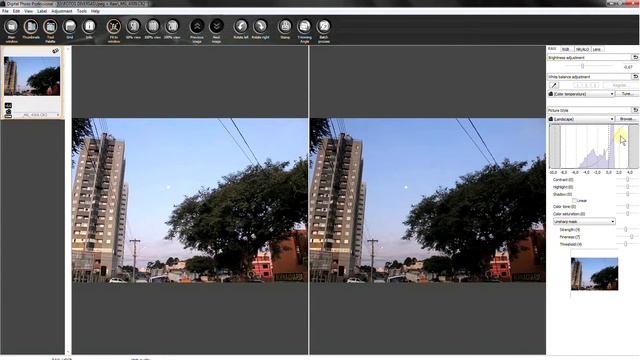
Task: Rotate the image right
Action: [x=260, y=27]
